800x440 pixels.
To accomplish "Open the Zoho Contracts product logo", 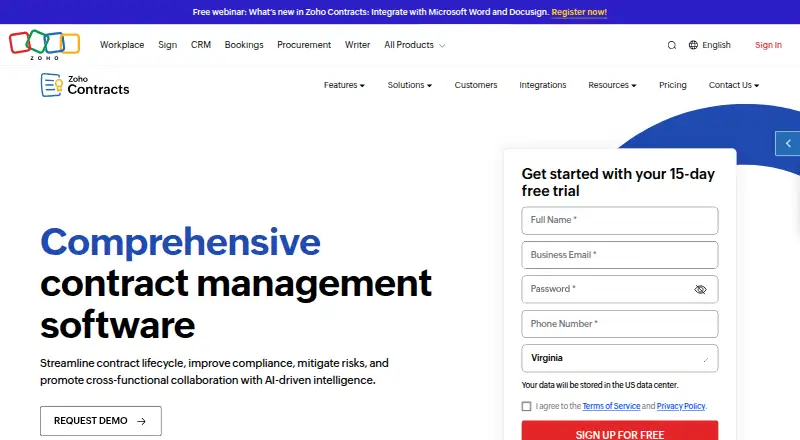I will 85,85.
